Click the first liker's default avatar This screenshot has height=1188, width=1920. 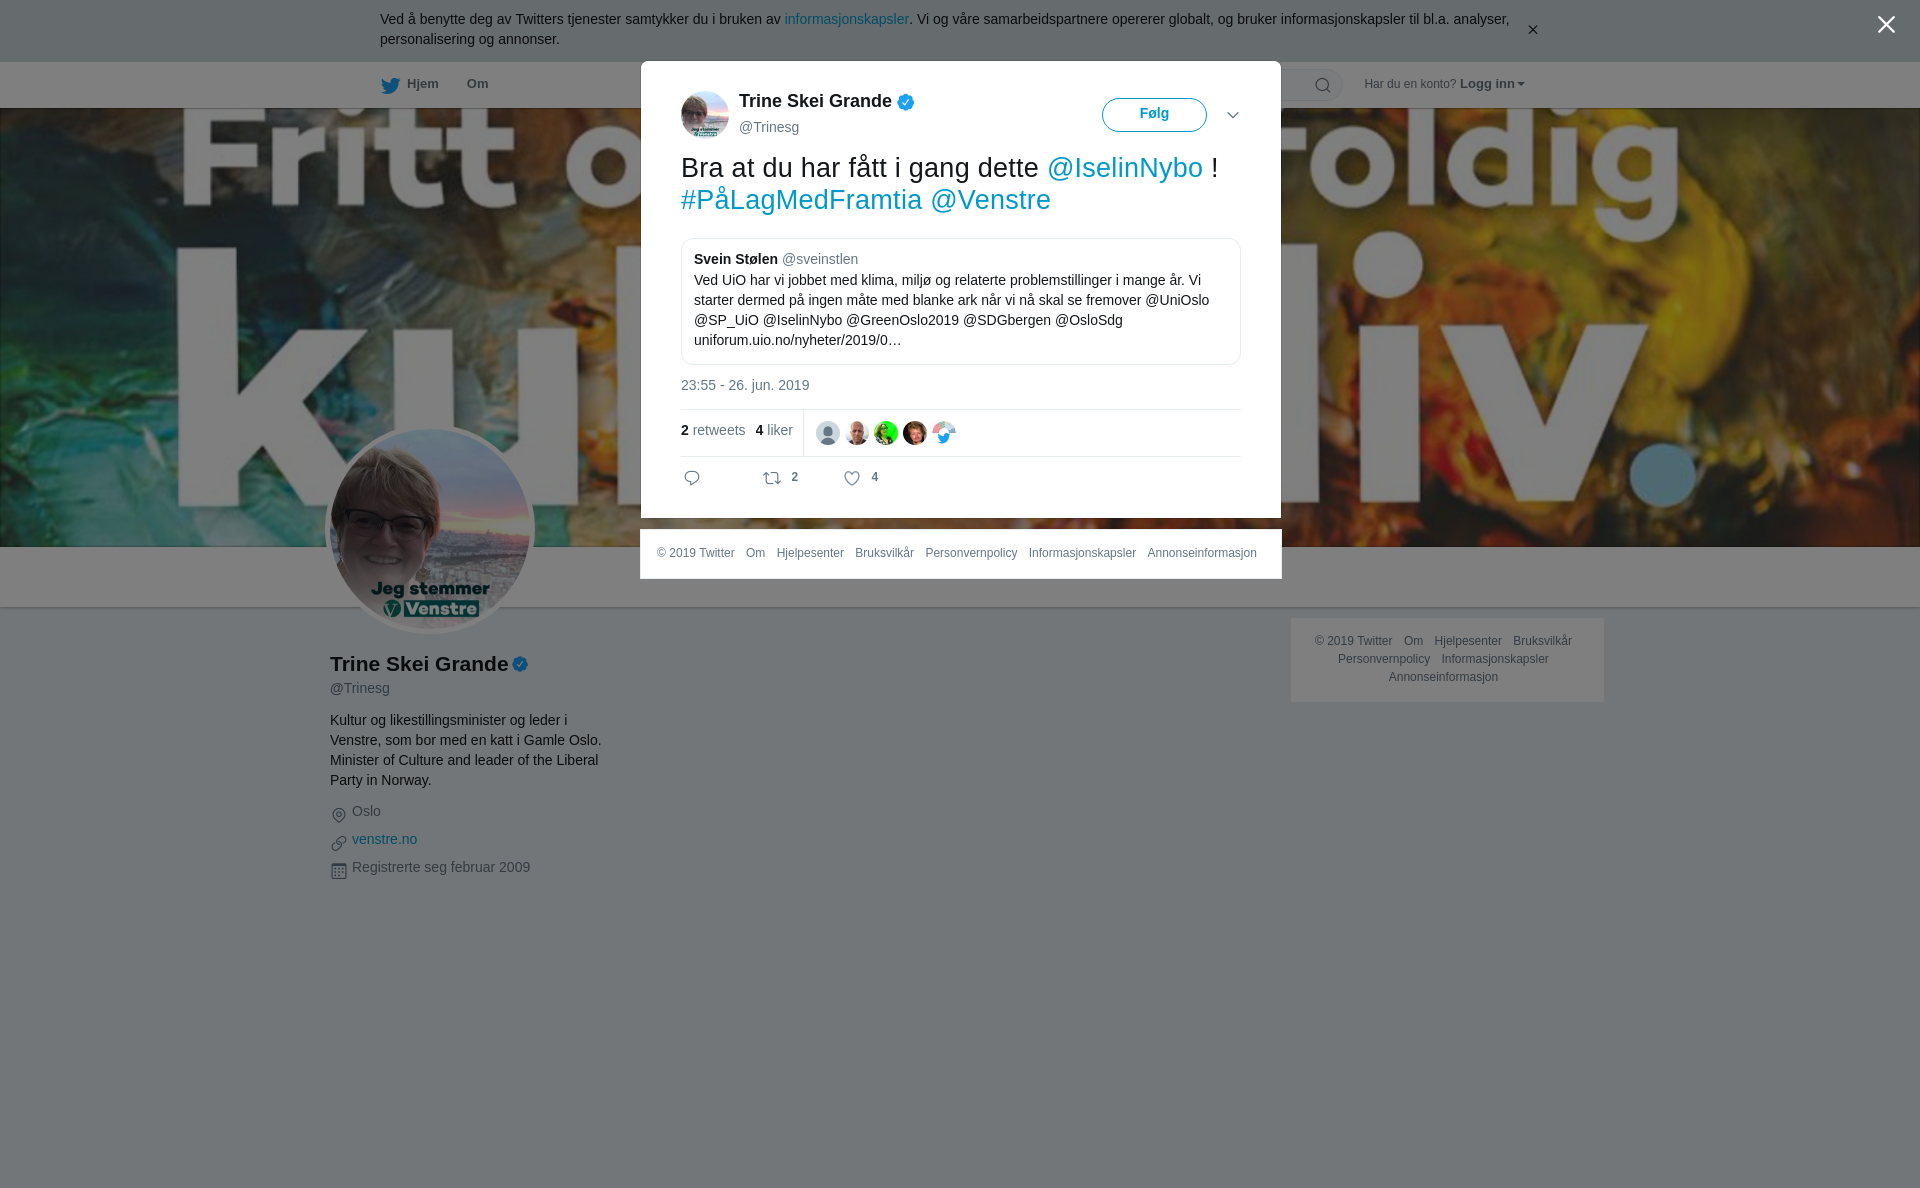(x=828, y=433)
